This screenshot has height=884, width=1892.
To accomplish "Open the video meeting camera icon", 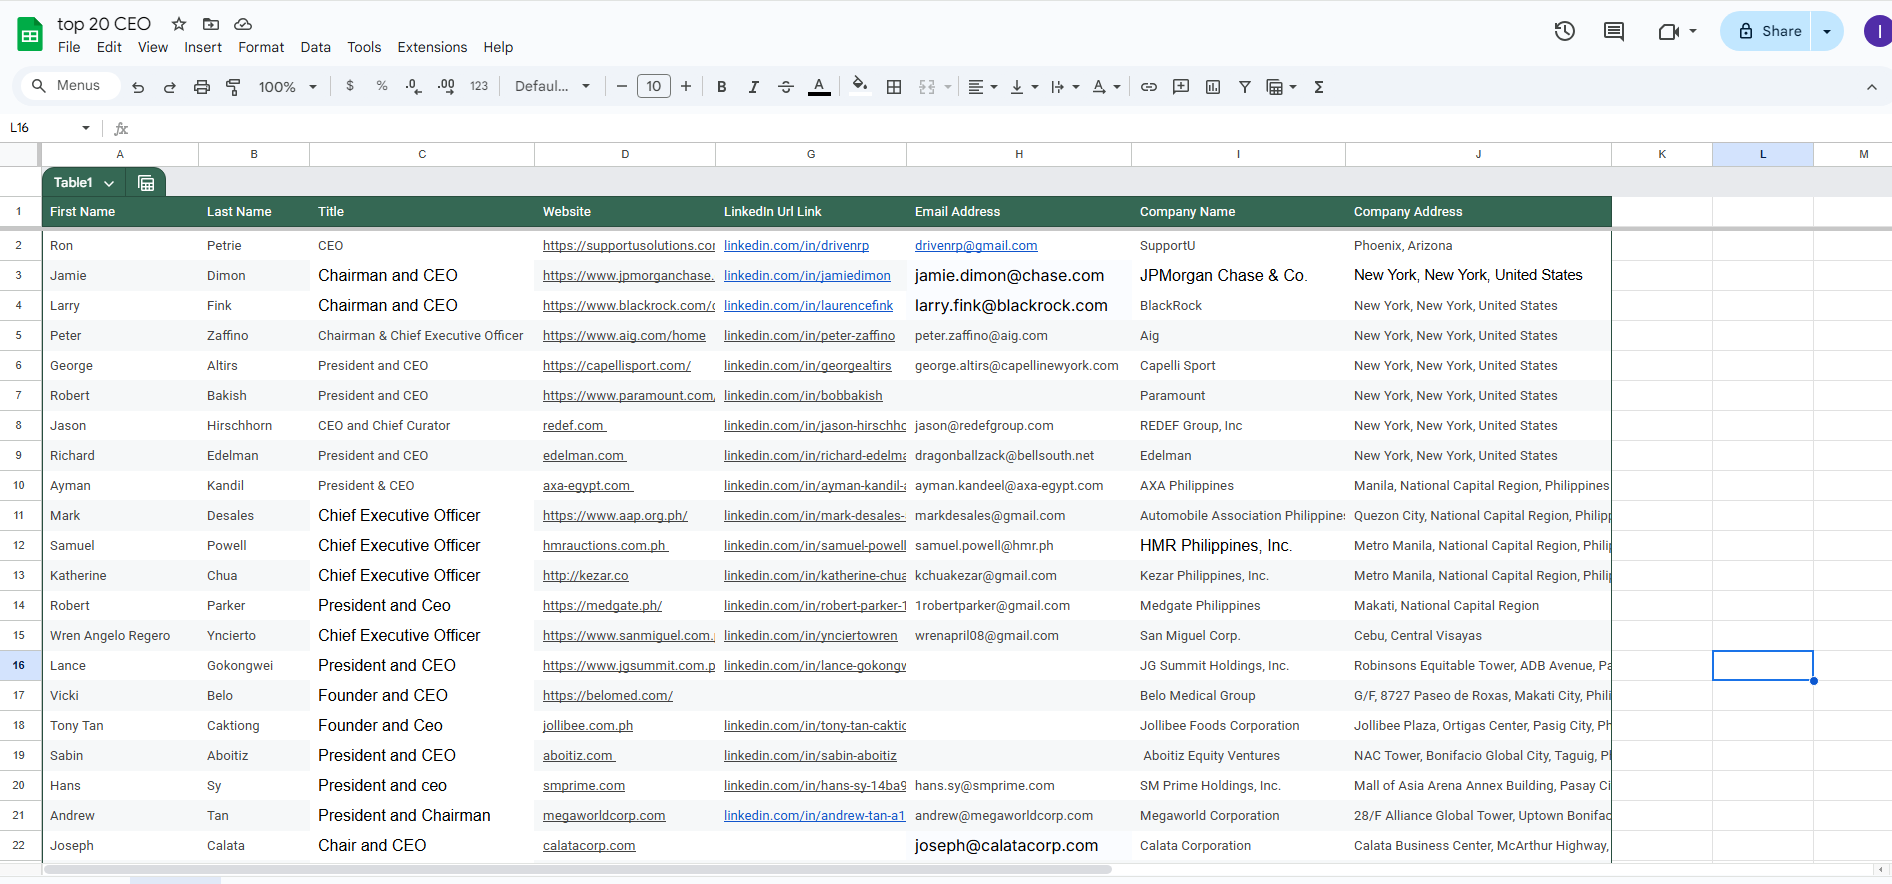I will click(x=1669, y=31).
